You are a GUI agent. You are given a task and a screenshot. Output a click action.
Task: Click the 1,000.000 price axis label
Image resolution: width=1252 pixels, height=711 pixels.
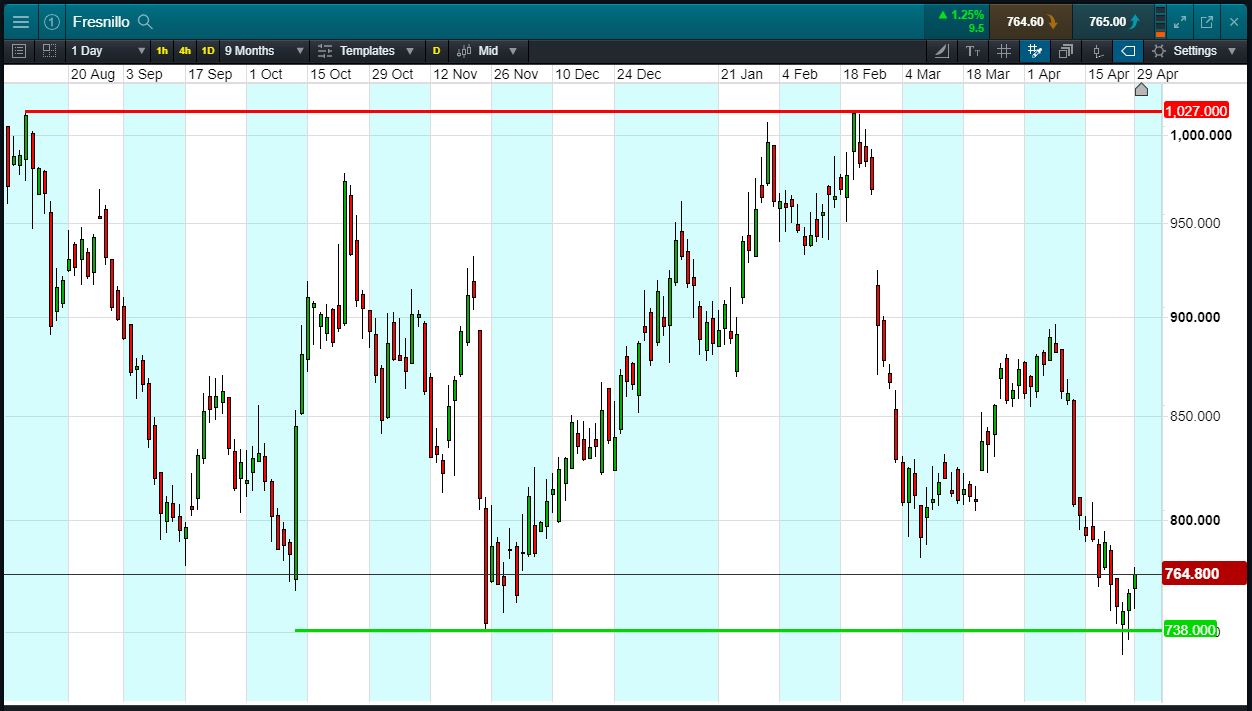1201,135
